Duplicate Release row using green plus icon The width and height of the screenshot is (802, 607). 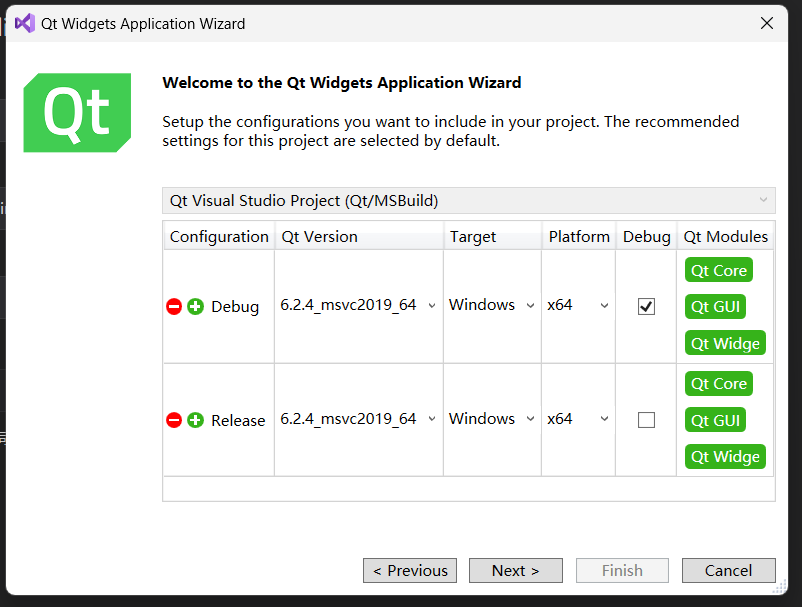pos(195,420)
